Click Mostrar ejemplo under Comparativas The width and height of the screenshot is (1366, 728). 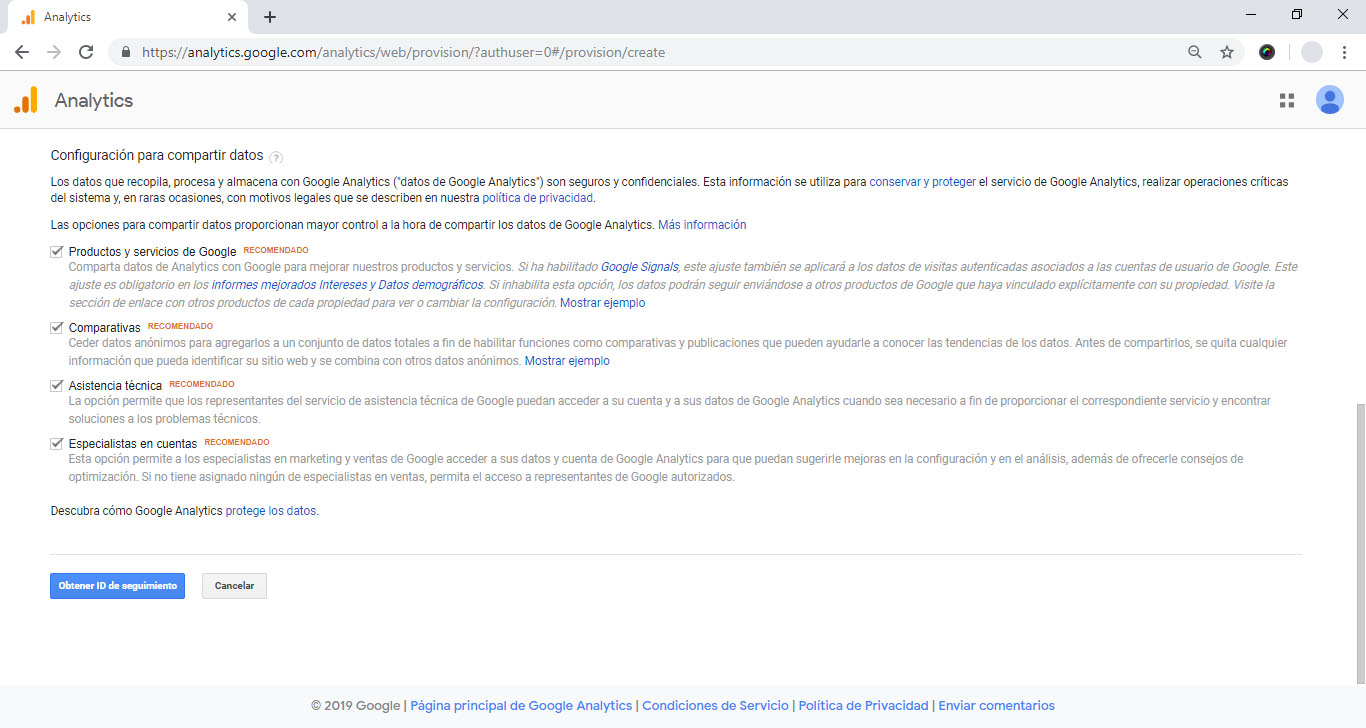pyautogui.click(x=567, y=361)
